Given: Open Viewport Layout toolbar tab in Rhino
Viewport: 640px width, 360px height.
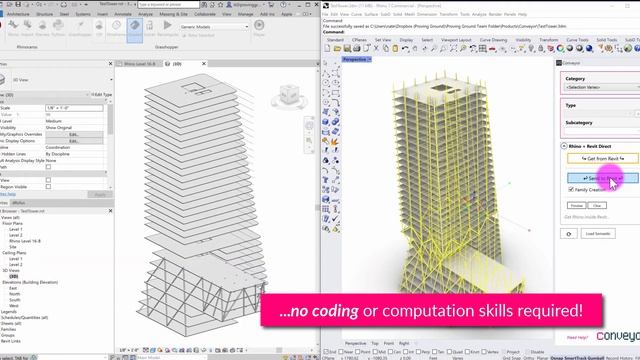Looking at the screenshot, I should click(x=456, y=40).
